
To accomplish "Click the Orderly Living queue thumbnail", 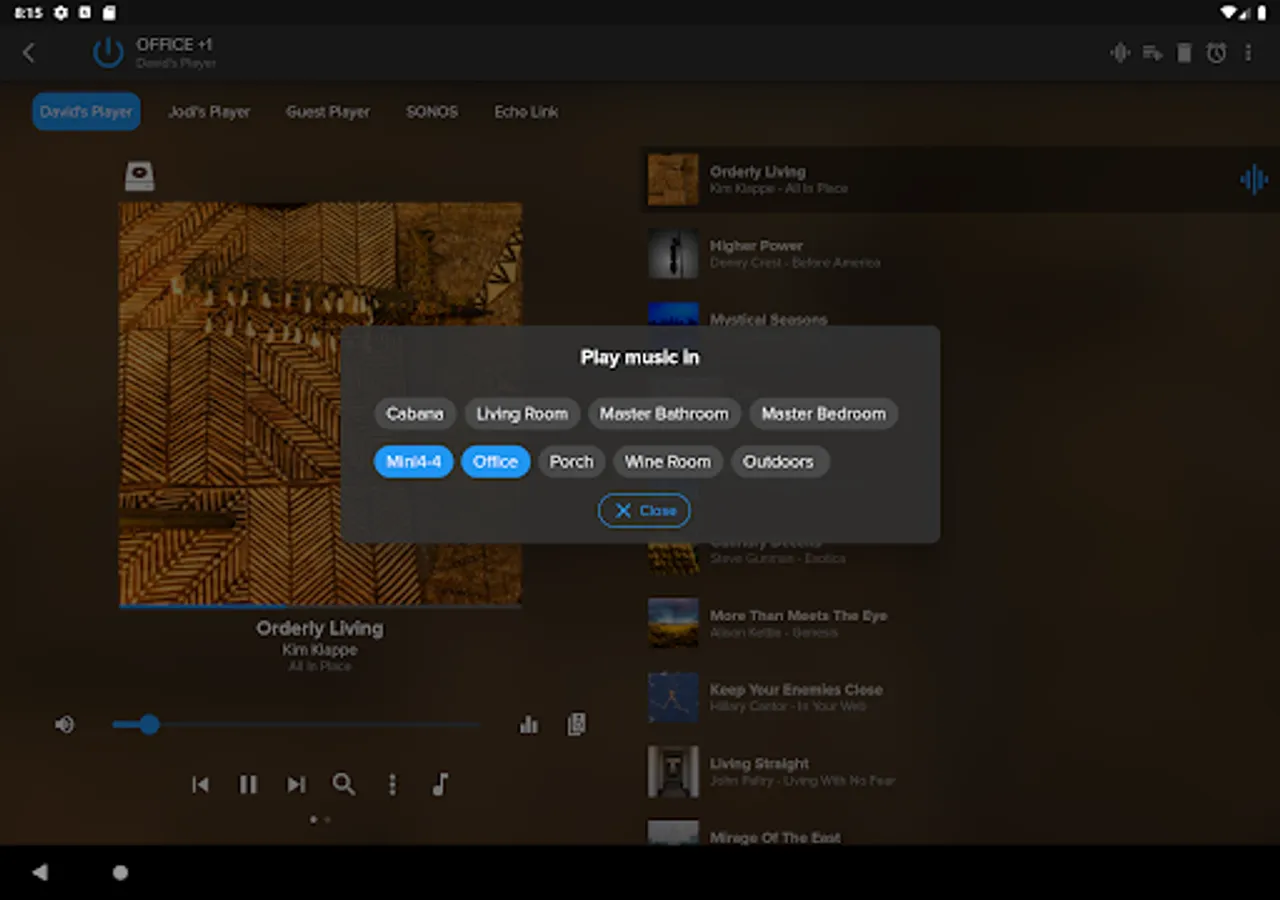I will pyautogui.click(x=673, y=180).
